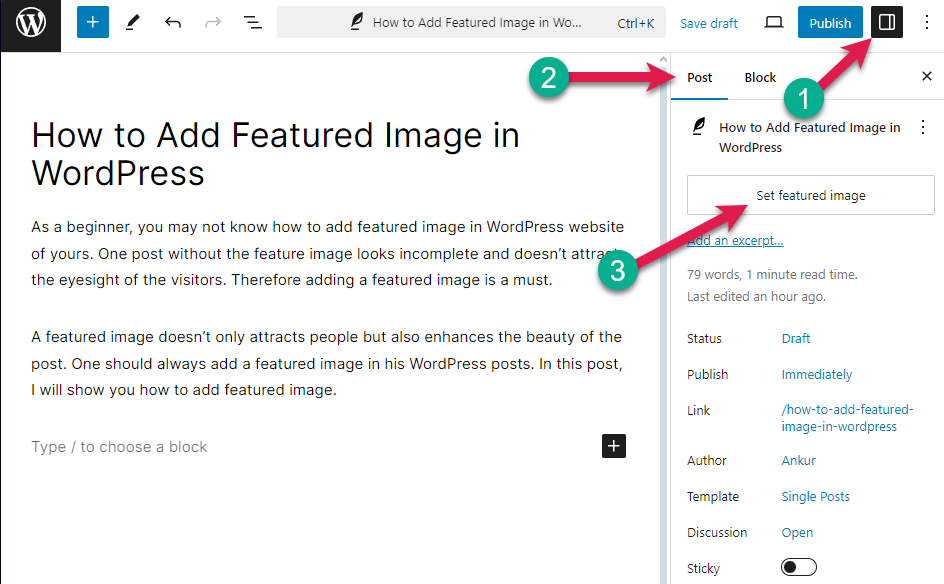Viewport: 944px width, 584px height.
Task: Close the settings sidebar
Action: click(x=927, y=76)
